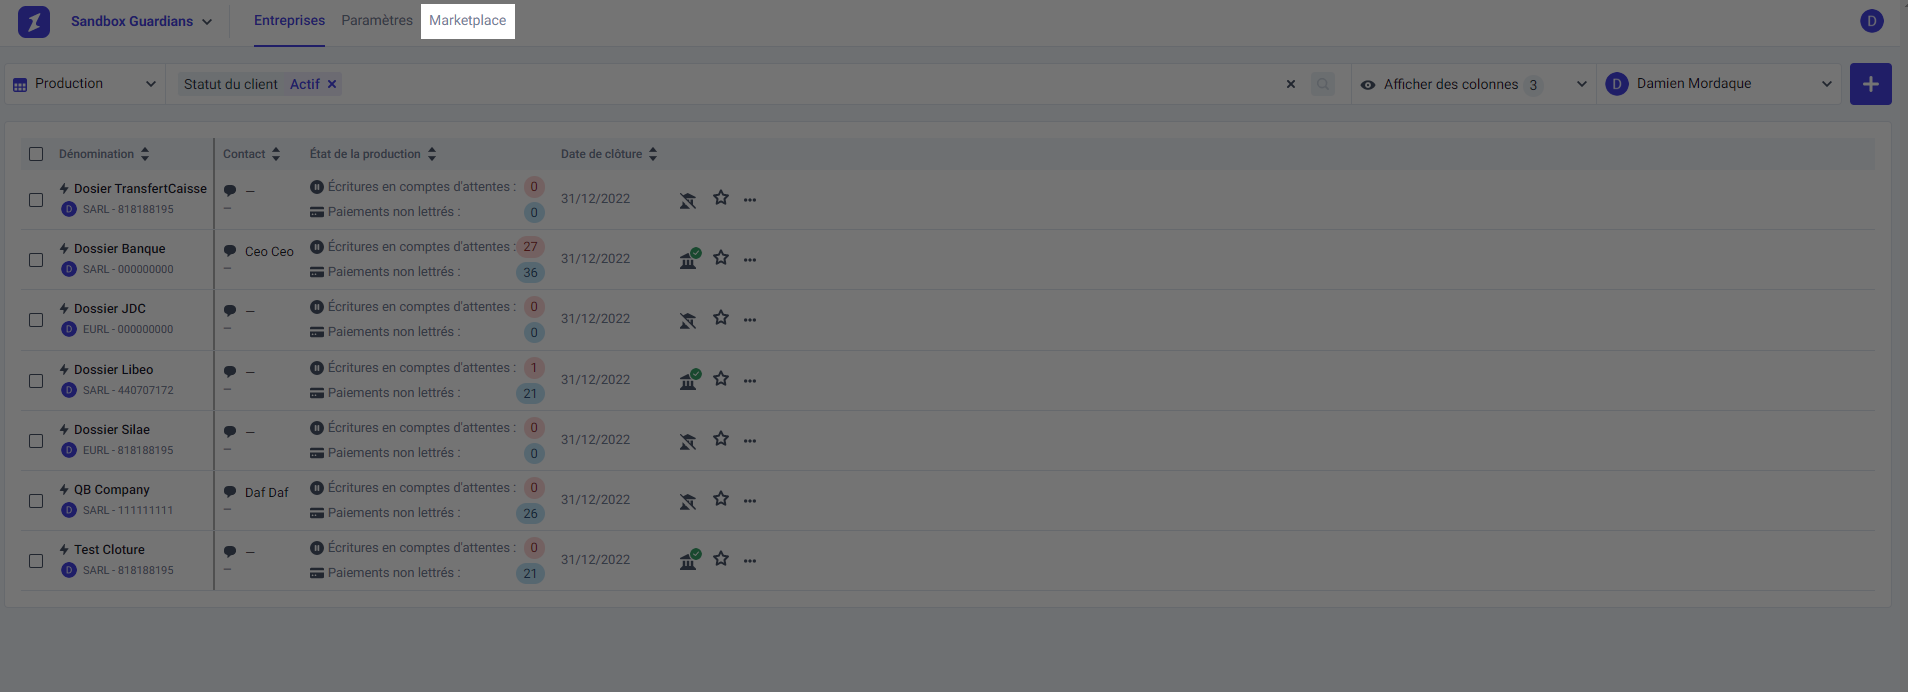Open user avatar in top right corner
Viewport: 1908px width, 692px height.
(1872, 21)
